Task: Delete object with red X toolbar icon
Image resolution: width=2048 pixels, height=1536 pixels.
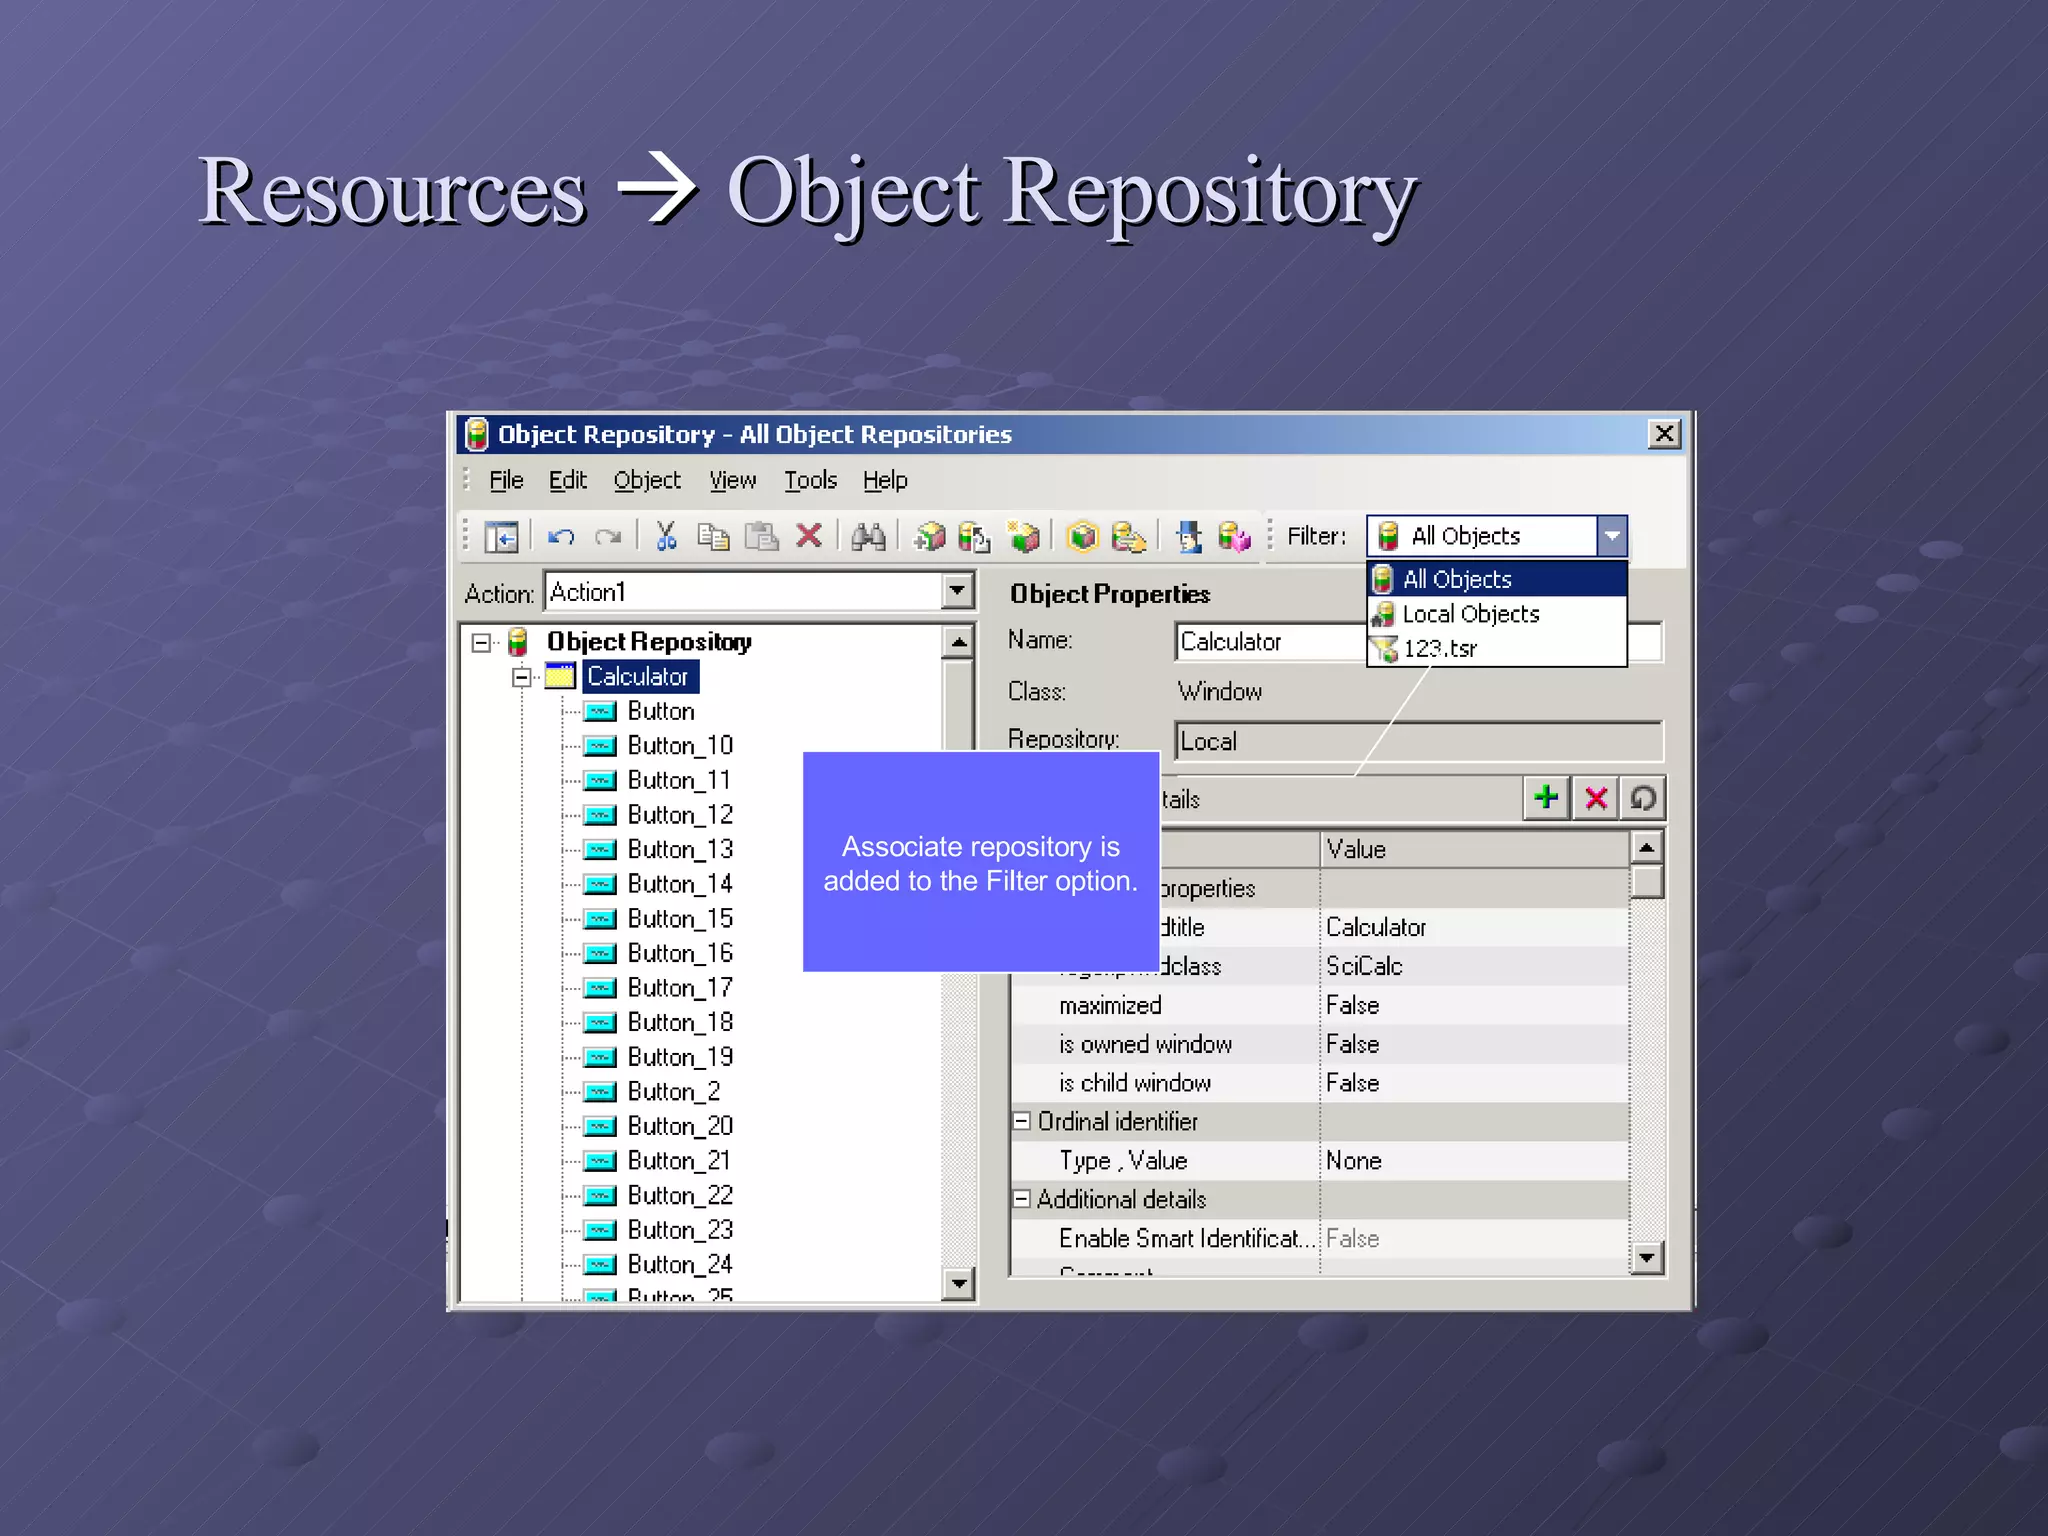Action: click(x=809, y=536)
